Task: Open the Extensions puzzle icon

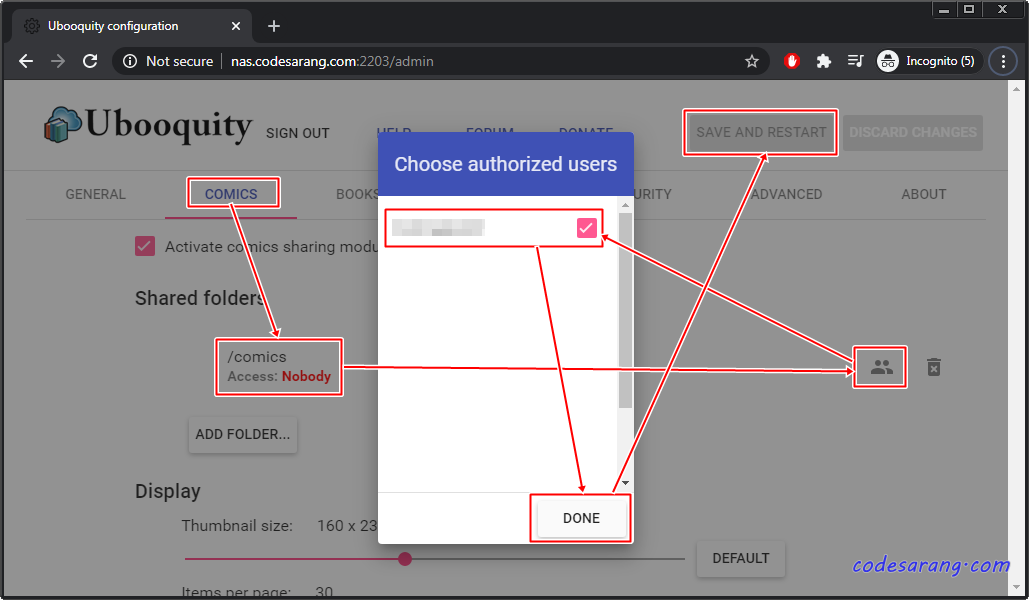Action: [823, 61]
